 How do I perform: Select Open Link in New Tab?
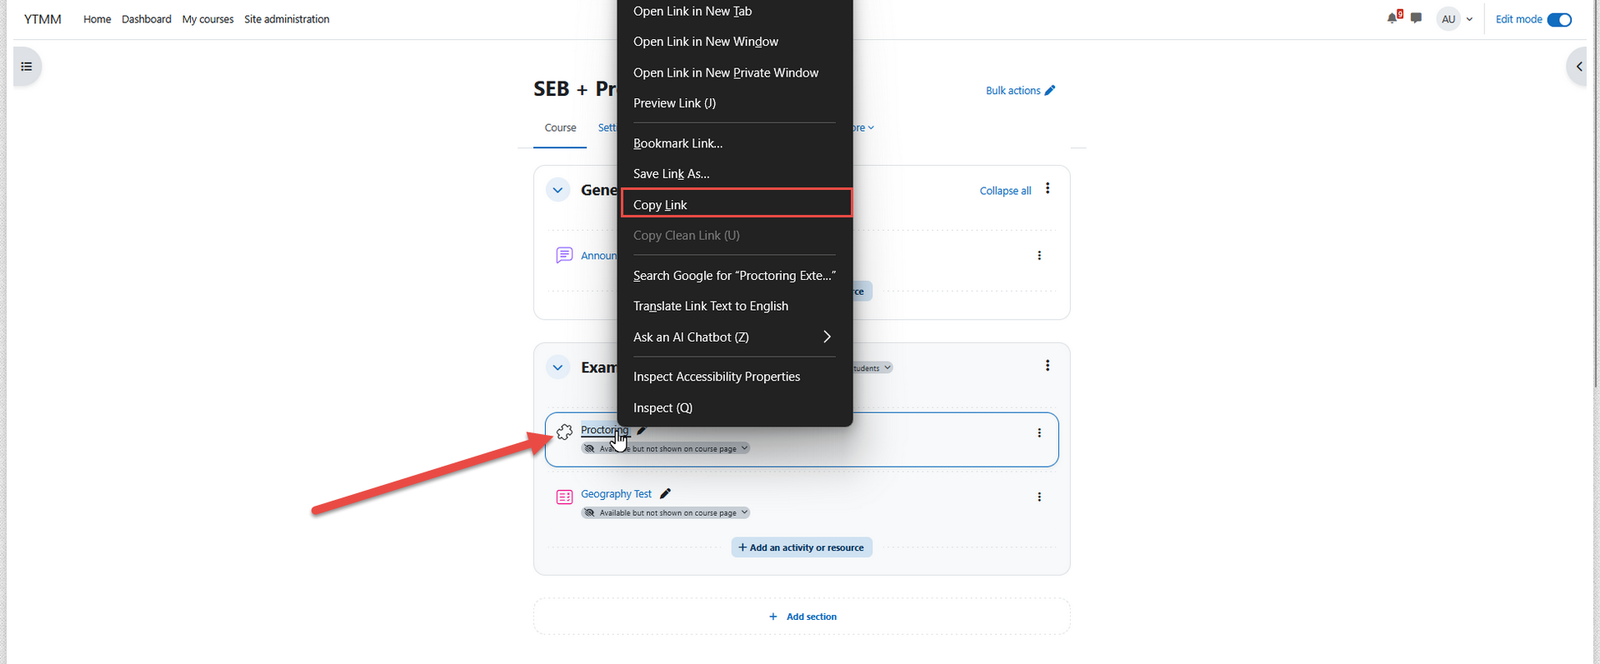pos(692,11)
